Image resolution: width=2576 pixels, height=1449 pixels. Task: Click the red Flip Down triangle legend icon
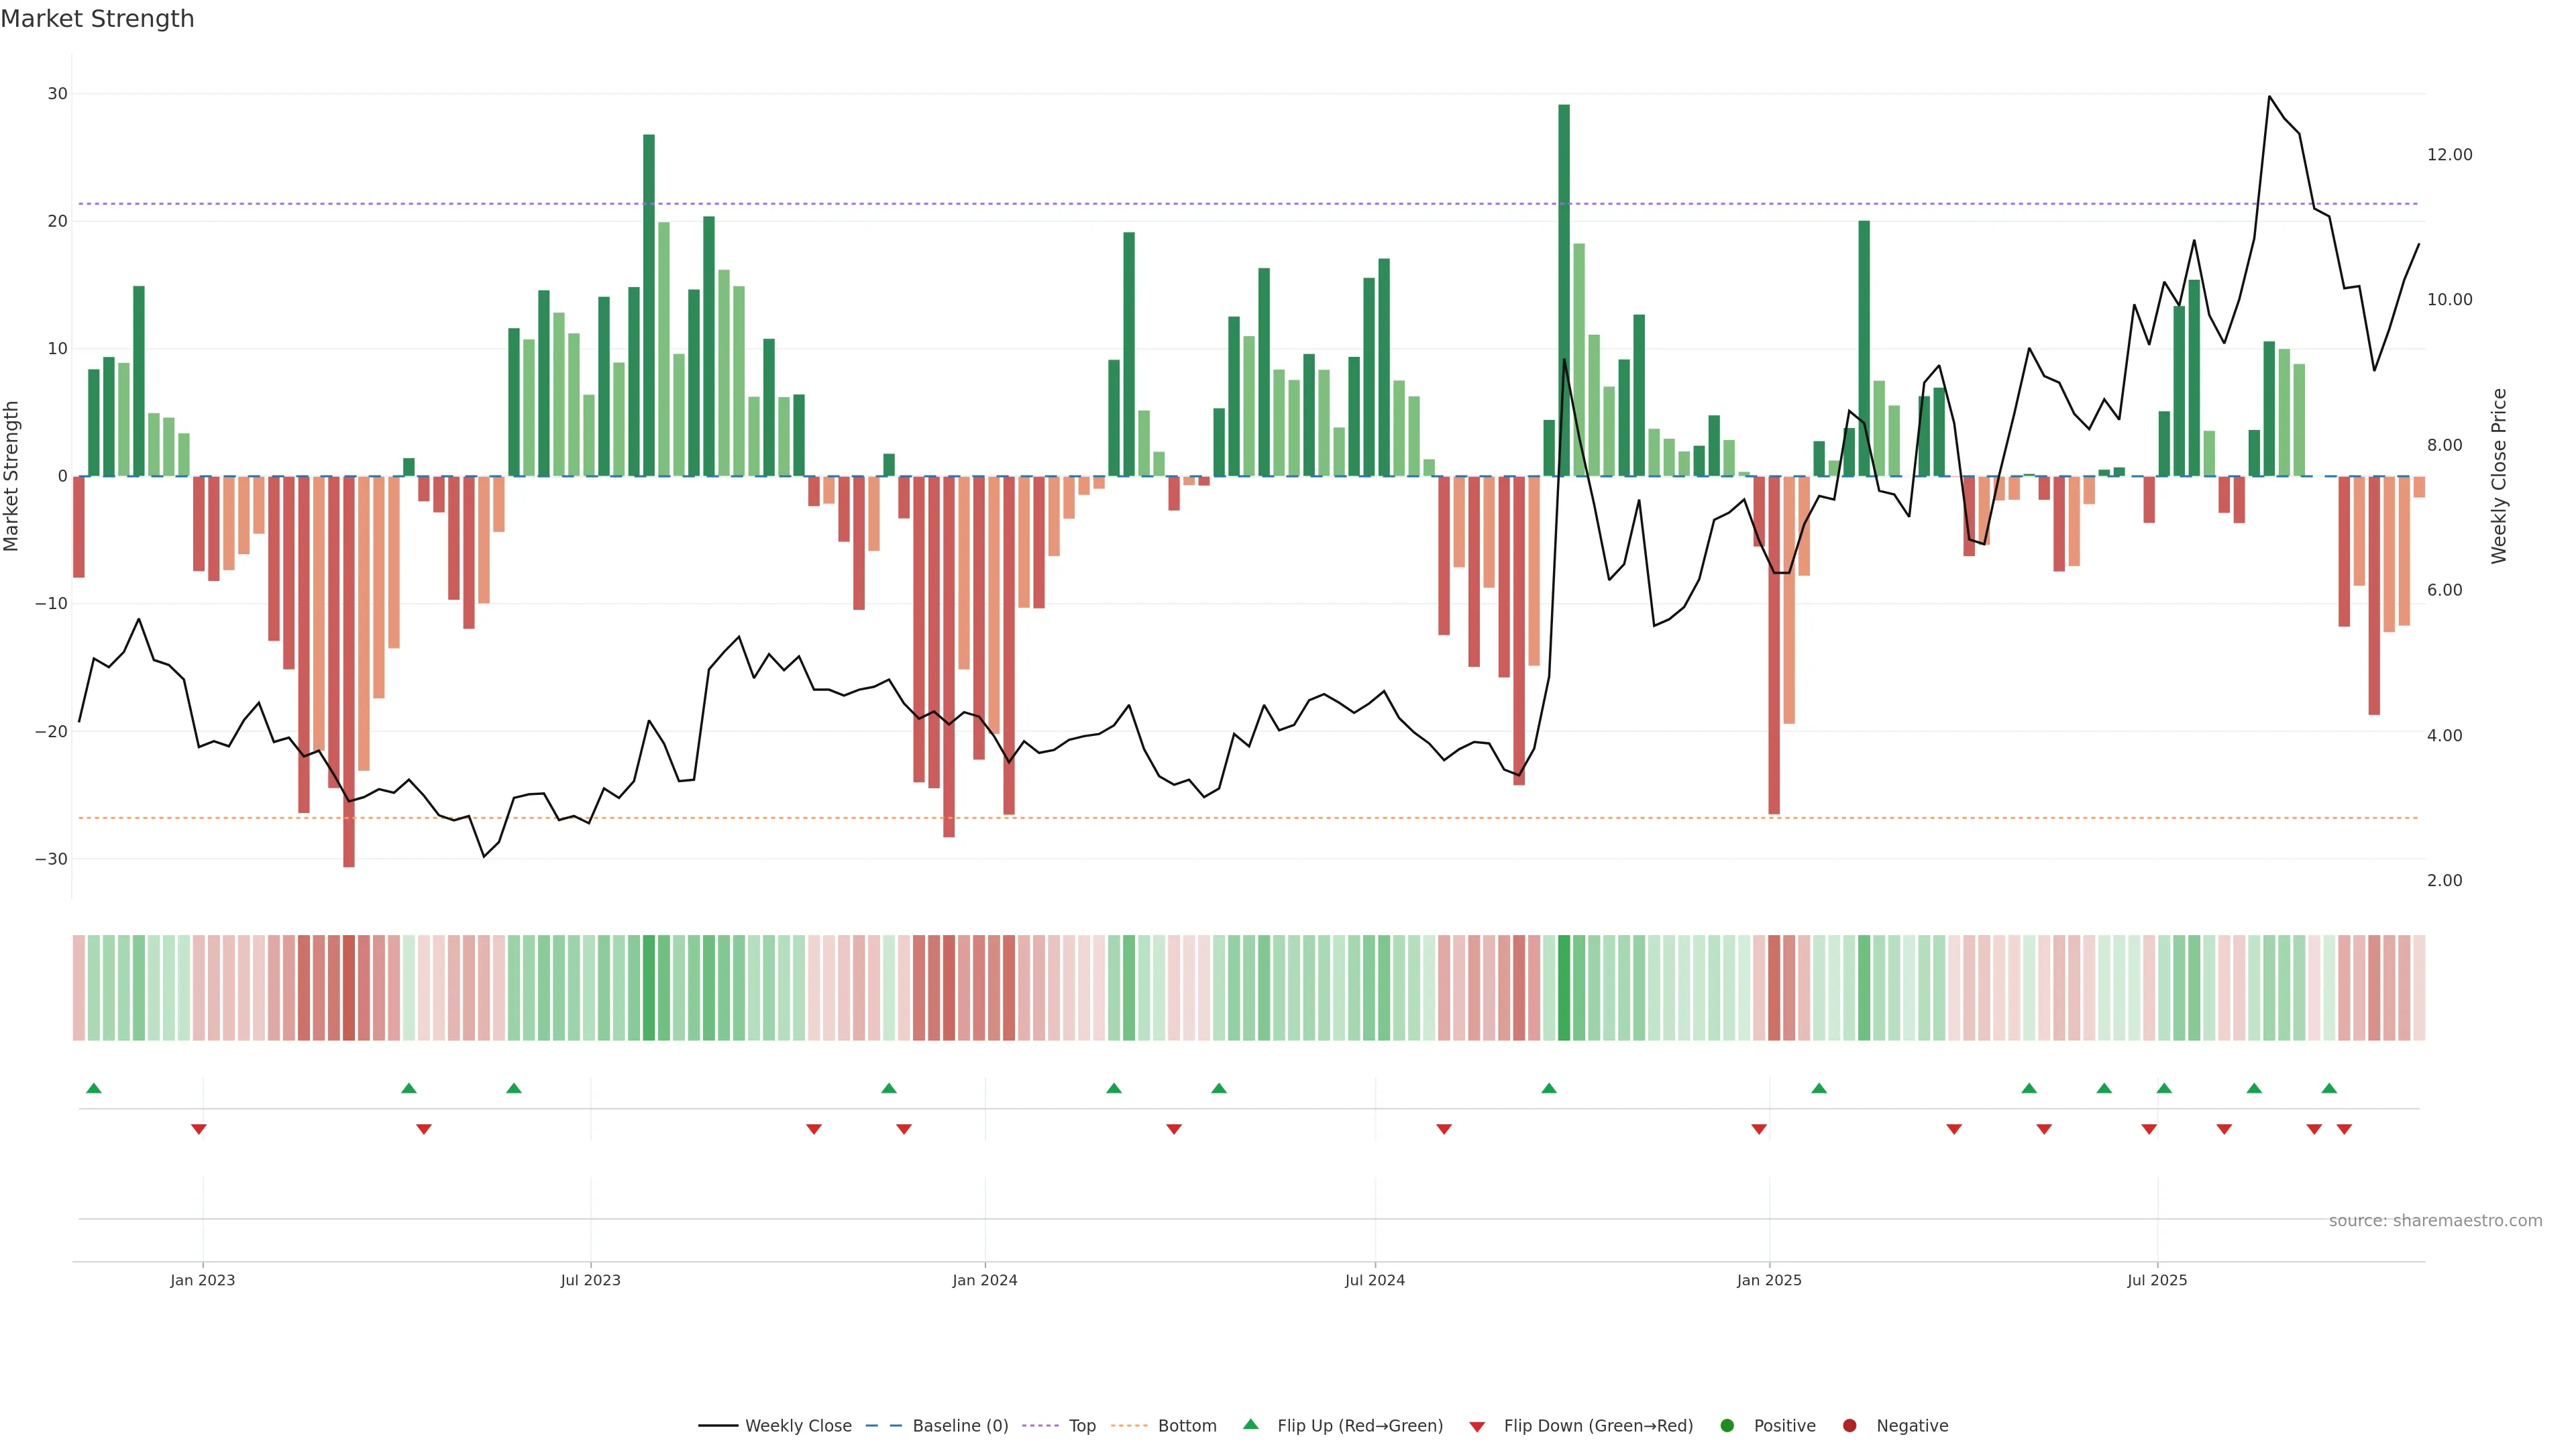click(1477, 1426)
